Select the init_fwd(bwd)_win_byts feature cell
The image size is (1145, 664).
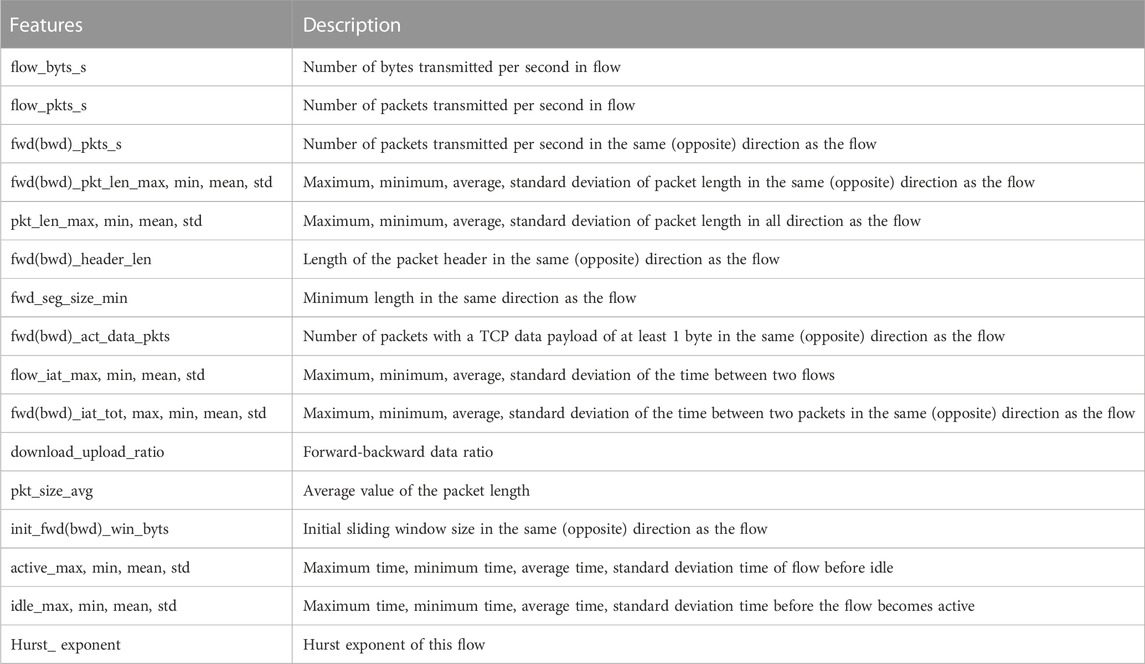pyautogui.click(x=146, y=529)
